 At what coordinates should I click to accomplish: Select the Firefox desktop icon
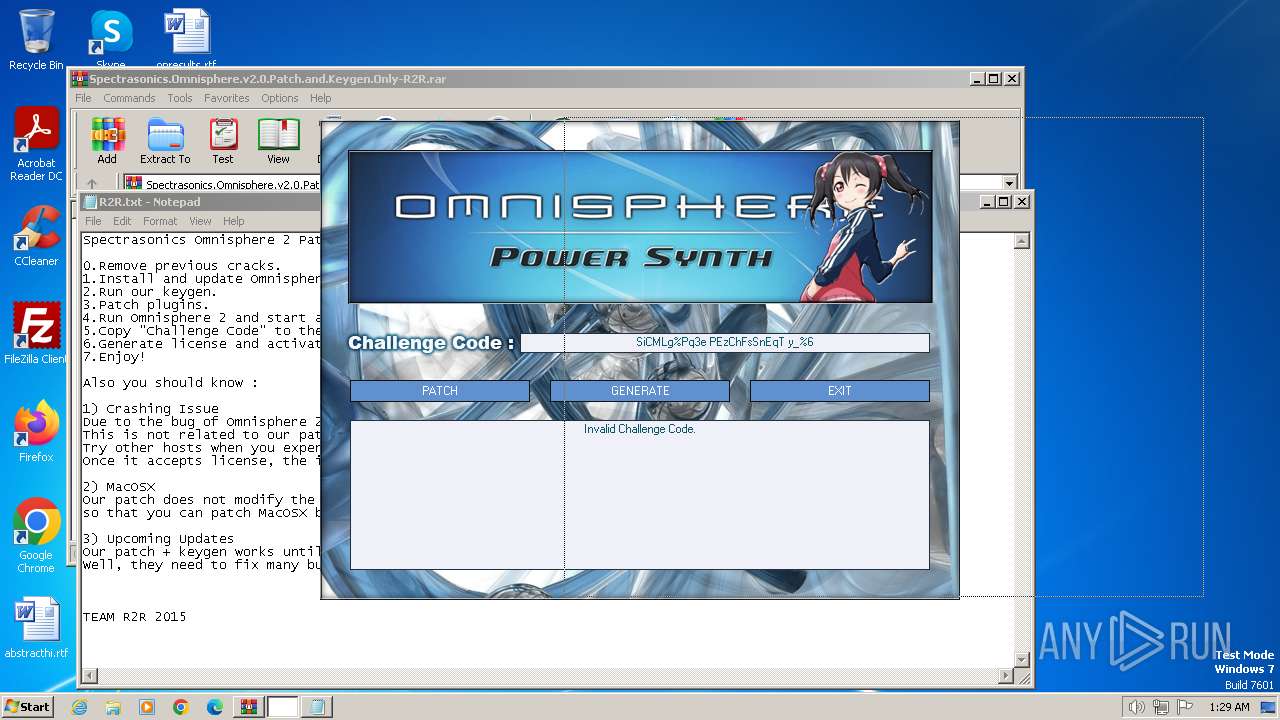tap(36, 431)
